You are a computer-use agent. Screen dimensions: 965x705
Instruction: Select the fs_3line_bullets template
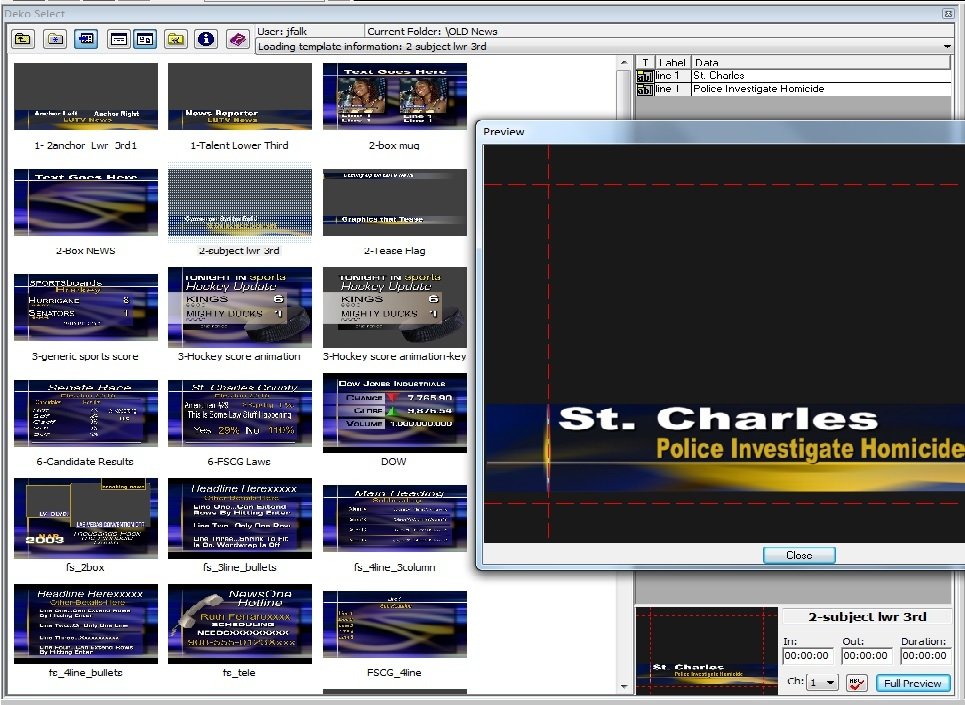[239, 518]
